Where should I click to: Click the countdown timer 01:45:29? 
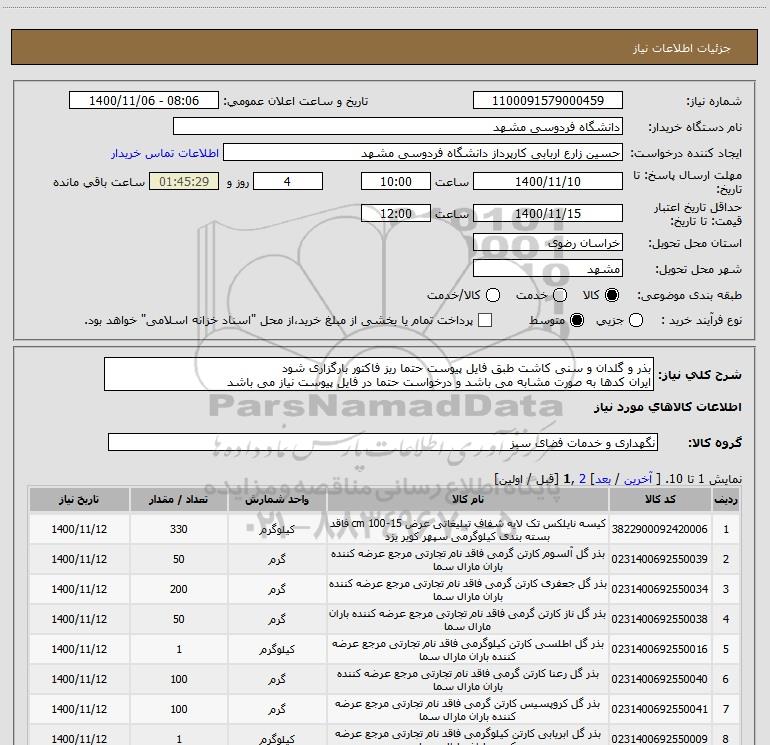[184, 181]
